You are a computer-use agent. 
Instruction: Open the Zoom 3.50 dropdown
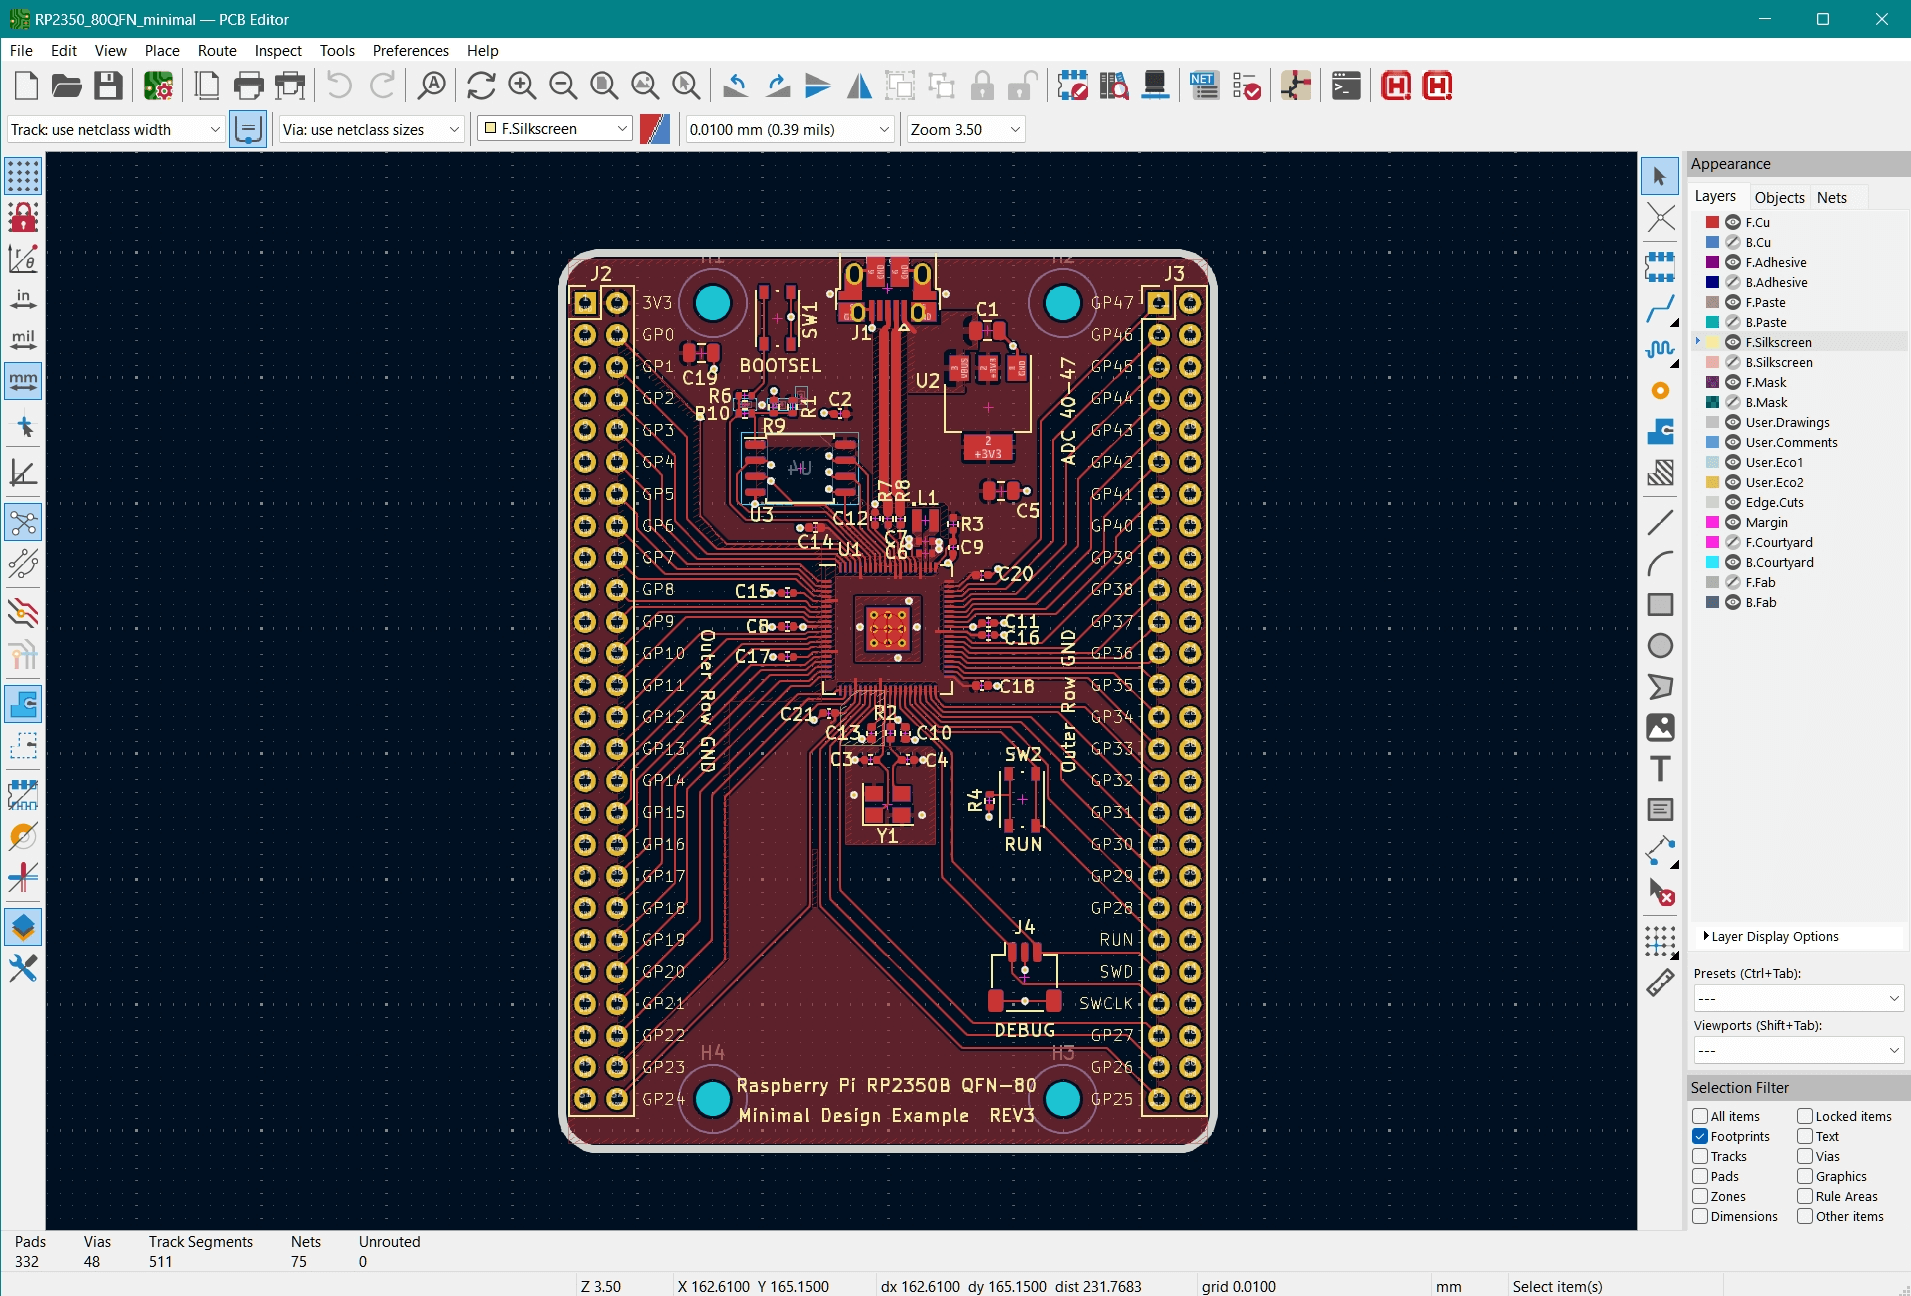[965, 129]
